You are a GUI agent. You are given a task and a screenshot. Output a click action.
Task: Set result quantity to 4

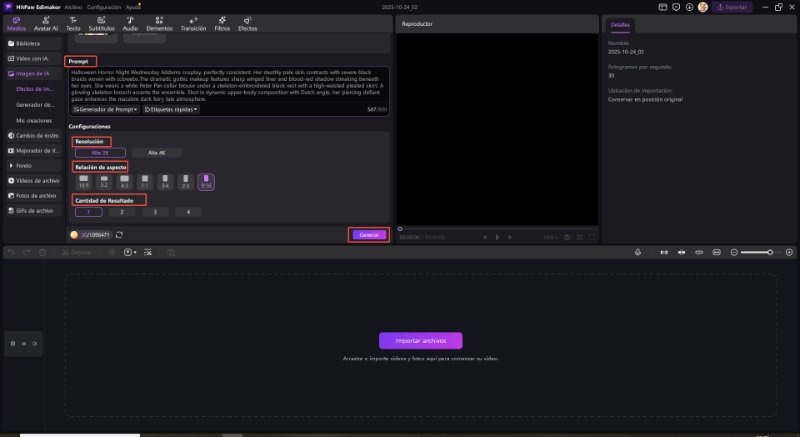click(187, 212)
